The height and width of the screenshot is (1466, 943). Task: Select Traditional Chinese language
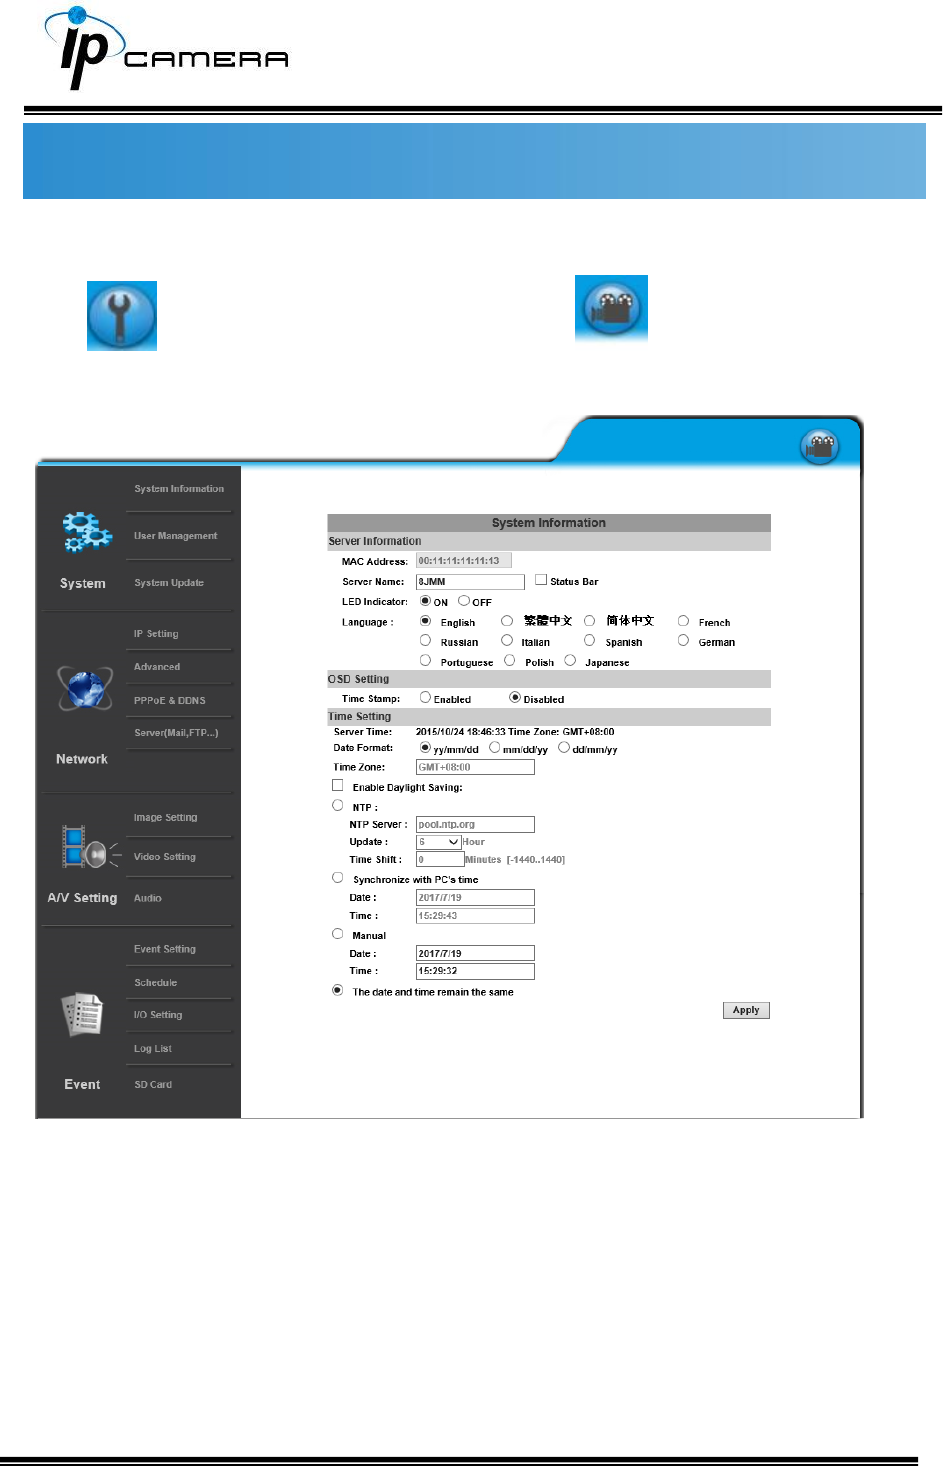pyautogui.click(x=507, y=621)
